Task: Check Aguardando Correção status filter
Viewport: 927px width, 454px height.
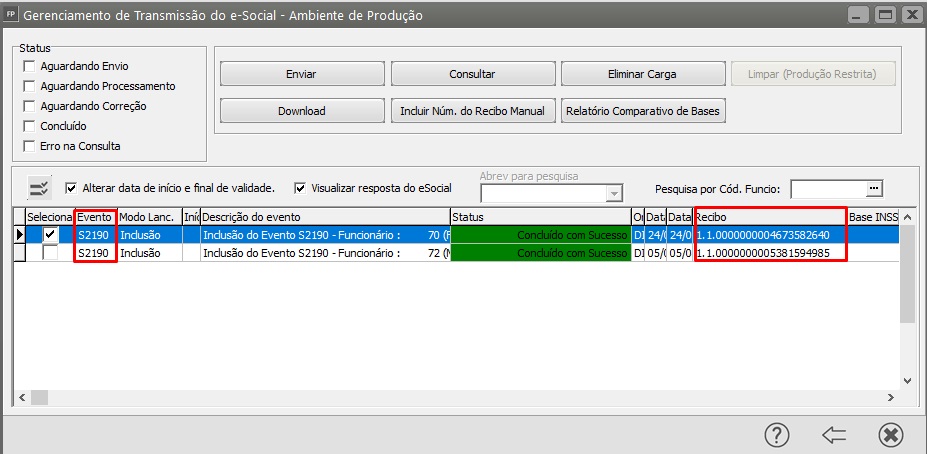Action: point(29,106)
